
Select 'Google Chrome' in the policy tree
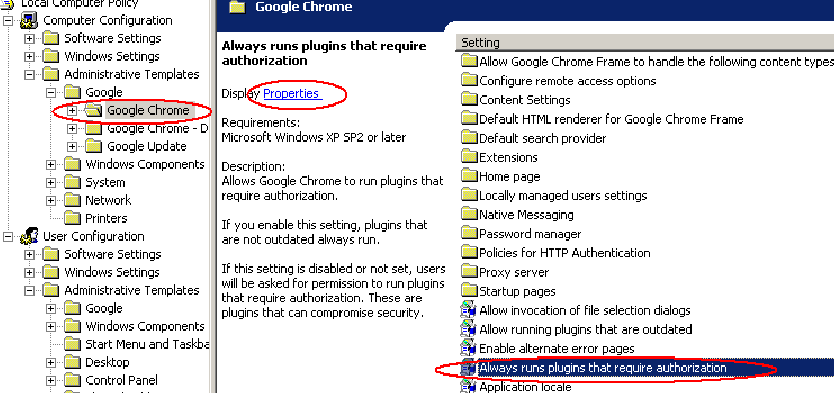[x=148, y=111]
